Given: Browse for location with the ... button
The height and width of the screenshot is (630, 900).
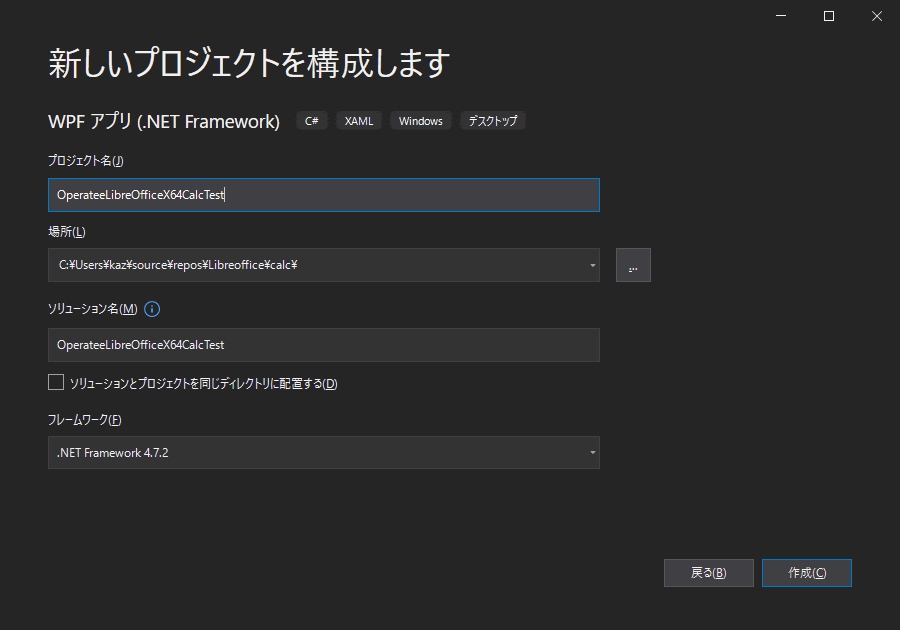Looking at the screenshot, I should point(633,265).
